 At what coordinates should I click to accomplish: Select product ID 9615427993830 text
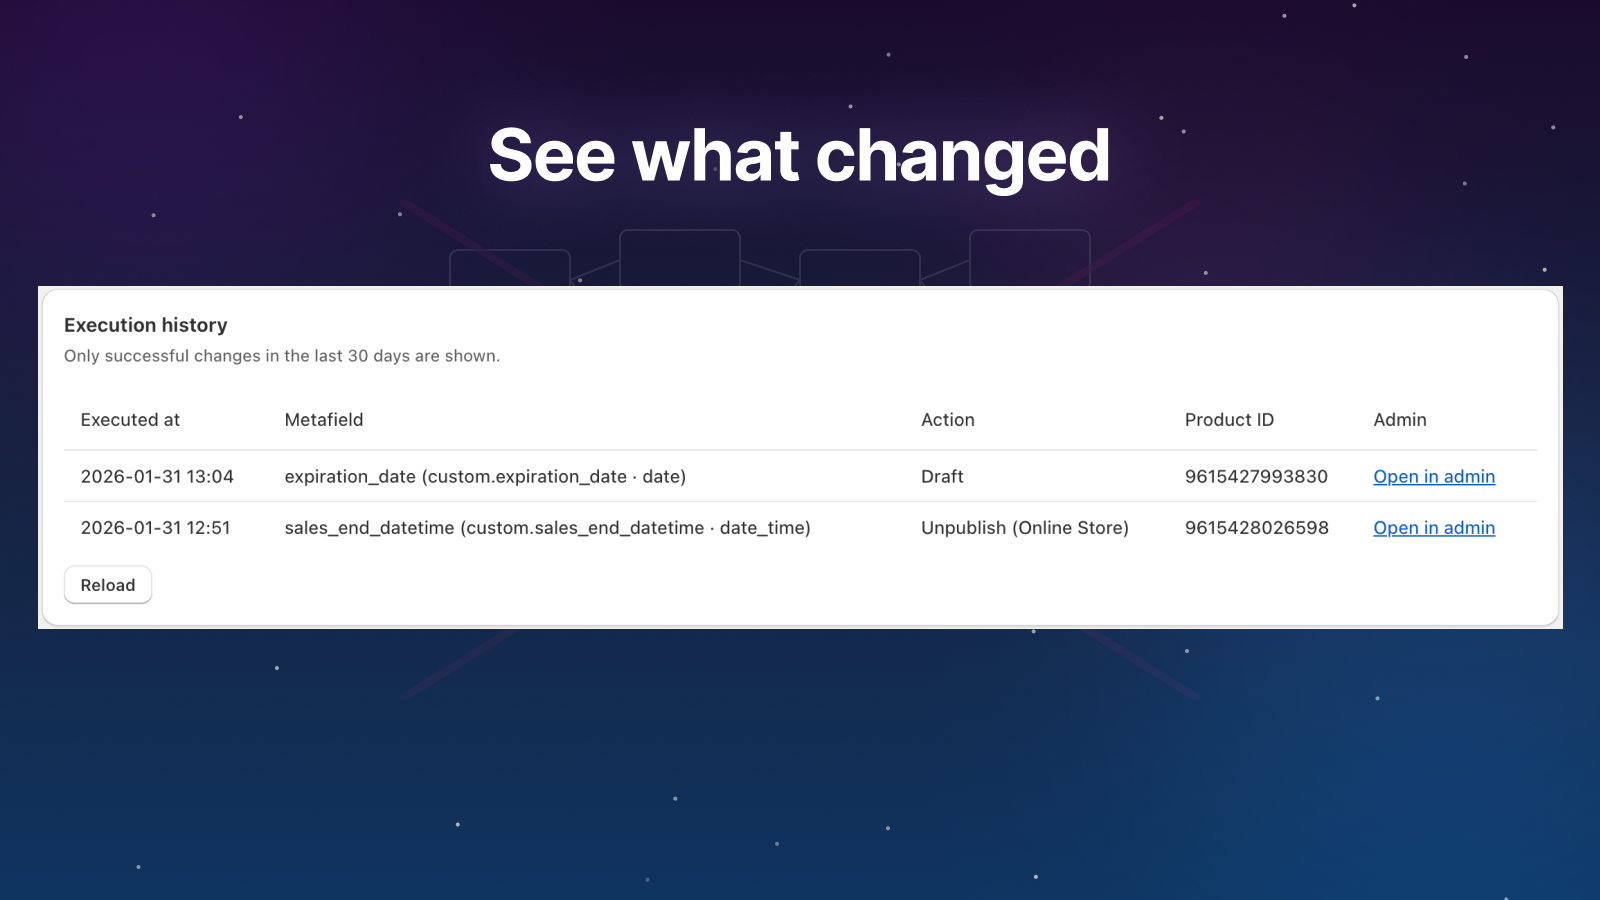click(x=1256, y=477)
